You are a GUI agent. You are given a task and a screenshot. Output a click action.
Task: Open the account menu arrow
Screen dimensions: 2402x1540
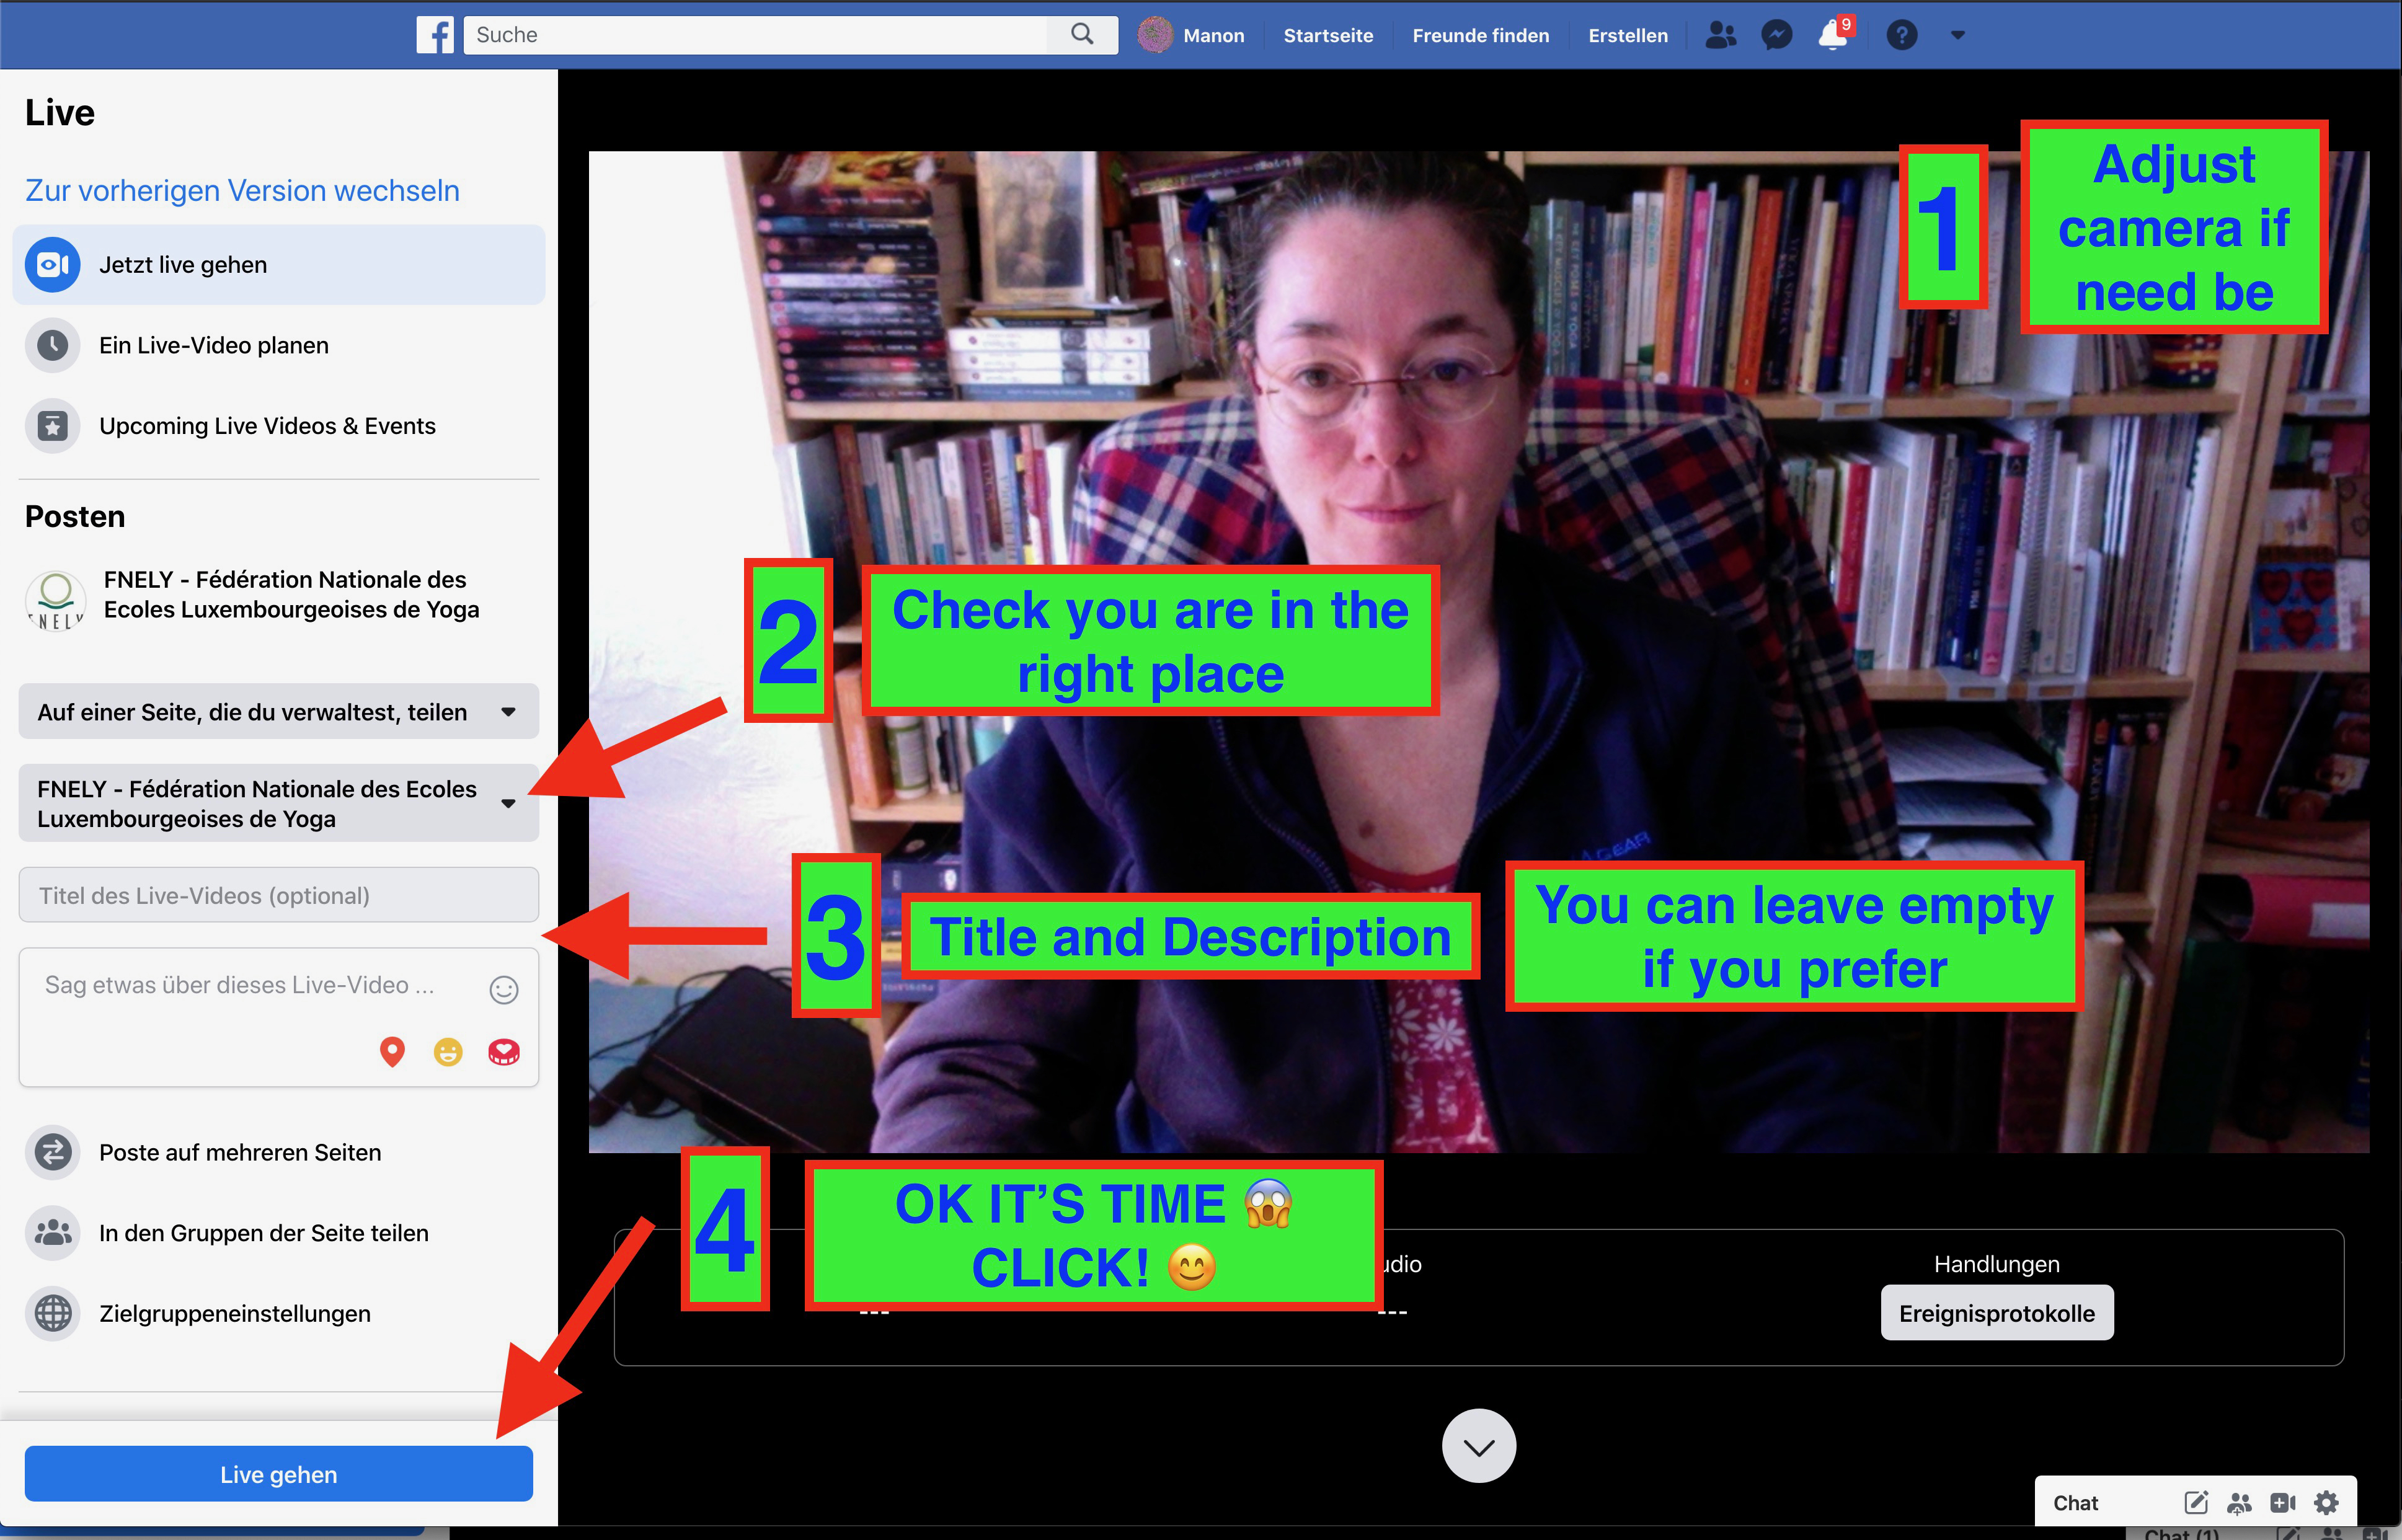pyautogui.click(x=1958, y=35)
